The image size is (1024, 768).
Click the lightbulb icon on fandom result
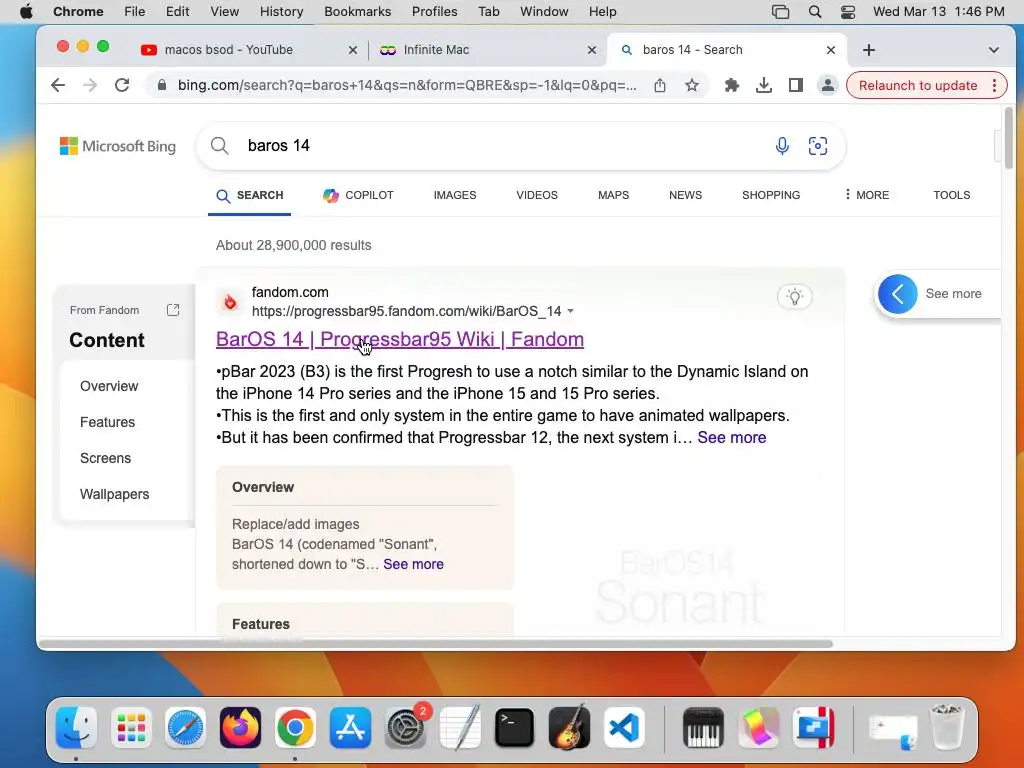(794, 297)
